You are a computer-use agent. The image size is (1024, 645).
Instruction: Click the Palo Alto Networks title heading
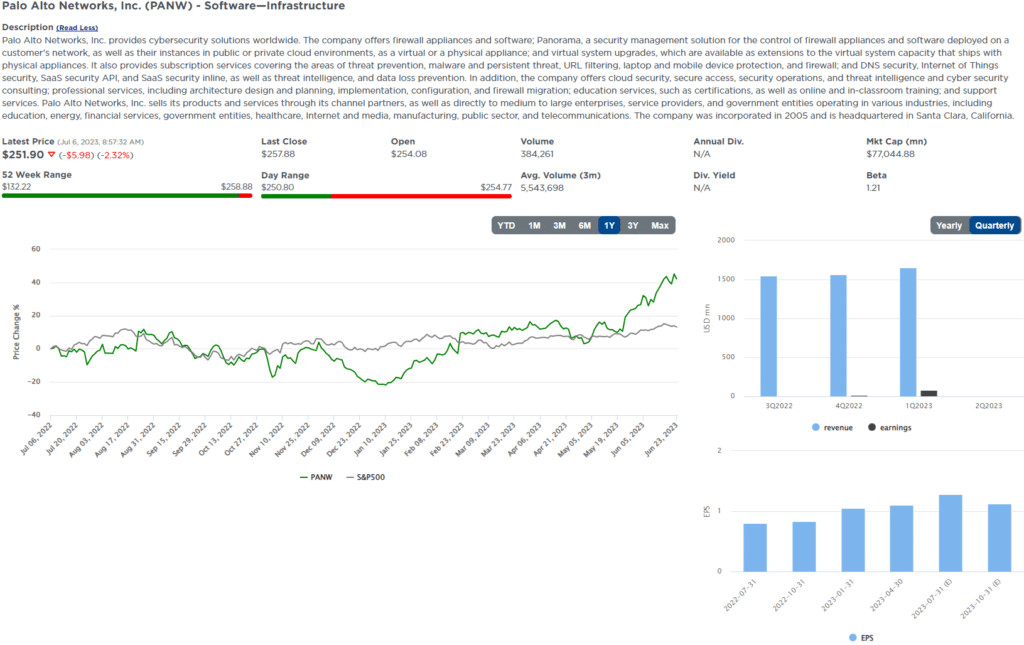click(173, 6)
